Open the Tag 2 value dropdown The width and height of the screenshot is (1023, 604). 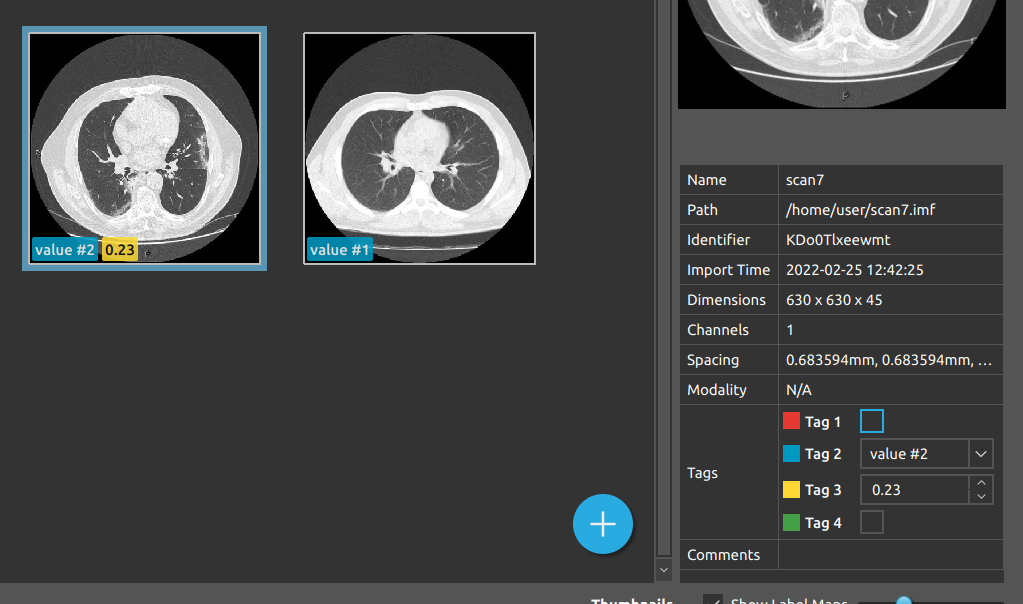pos(981,454)
